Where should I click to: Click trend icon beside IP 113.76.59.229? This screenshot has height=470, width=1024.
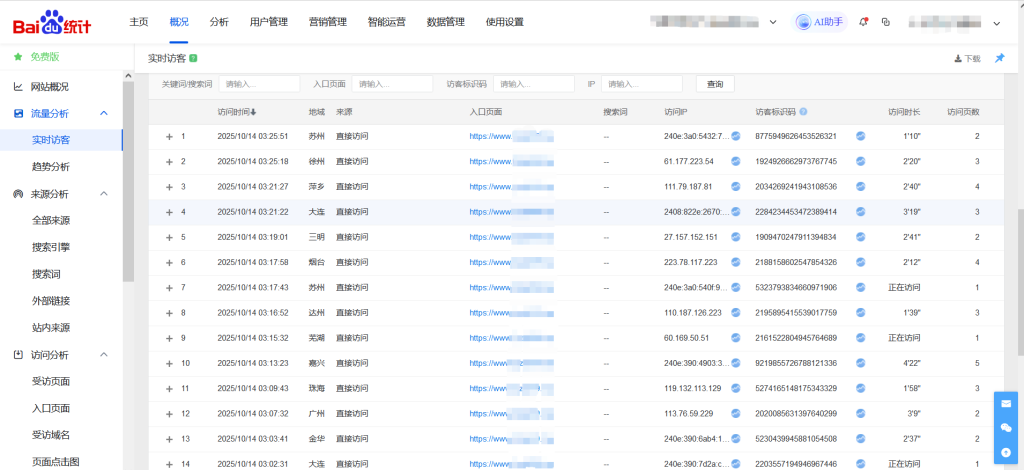point(735,413)
